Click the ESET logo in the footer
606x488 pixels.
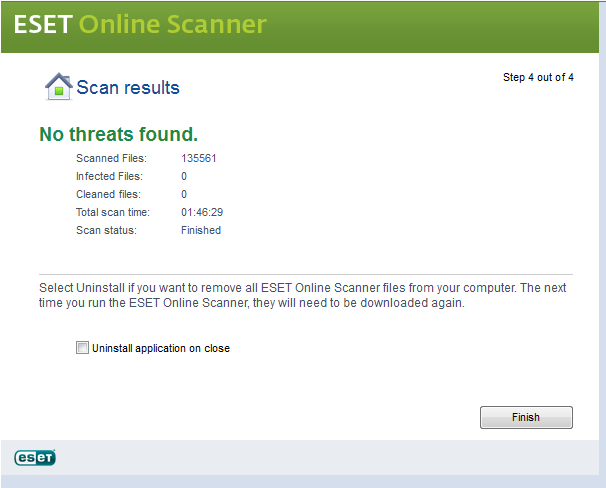(35, 458)
